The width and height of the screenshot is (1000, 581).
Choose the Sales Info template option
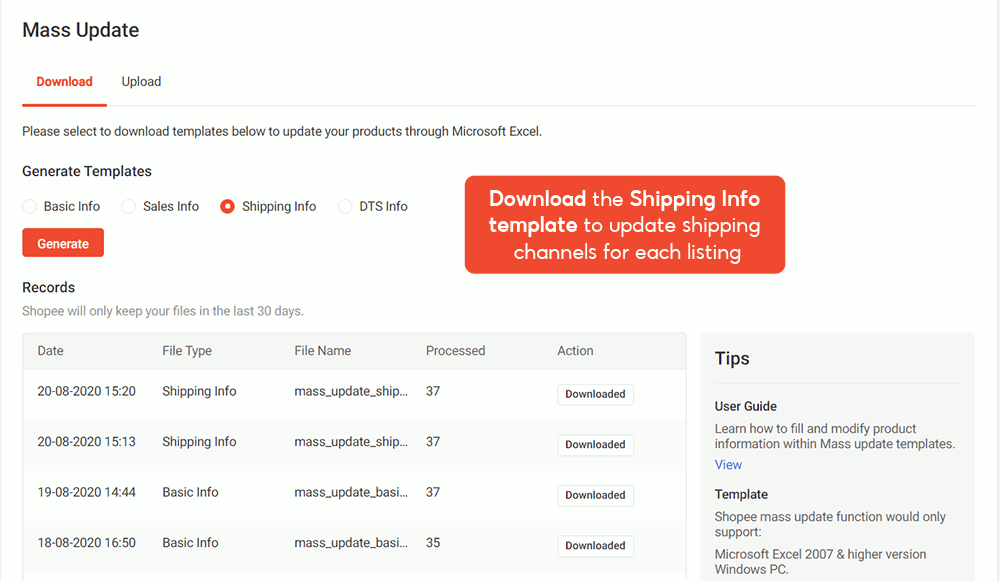[x=129, y=207]
